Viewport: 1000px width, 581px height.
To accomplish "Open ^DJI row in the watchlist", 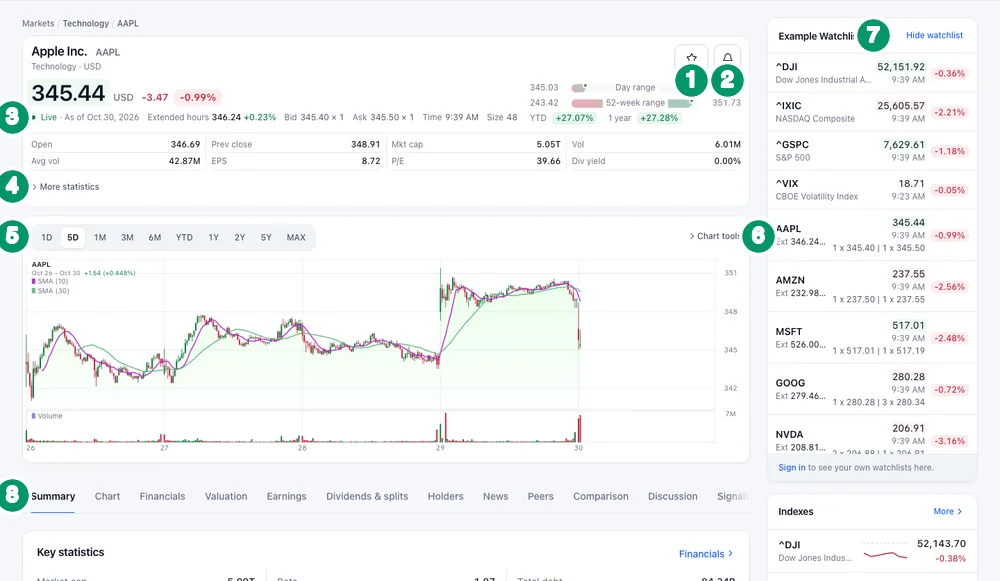I will (872, 73).
